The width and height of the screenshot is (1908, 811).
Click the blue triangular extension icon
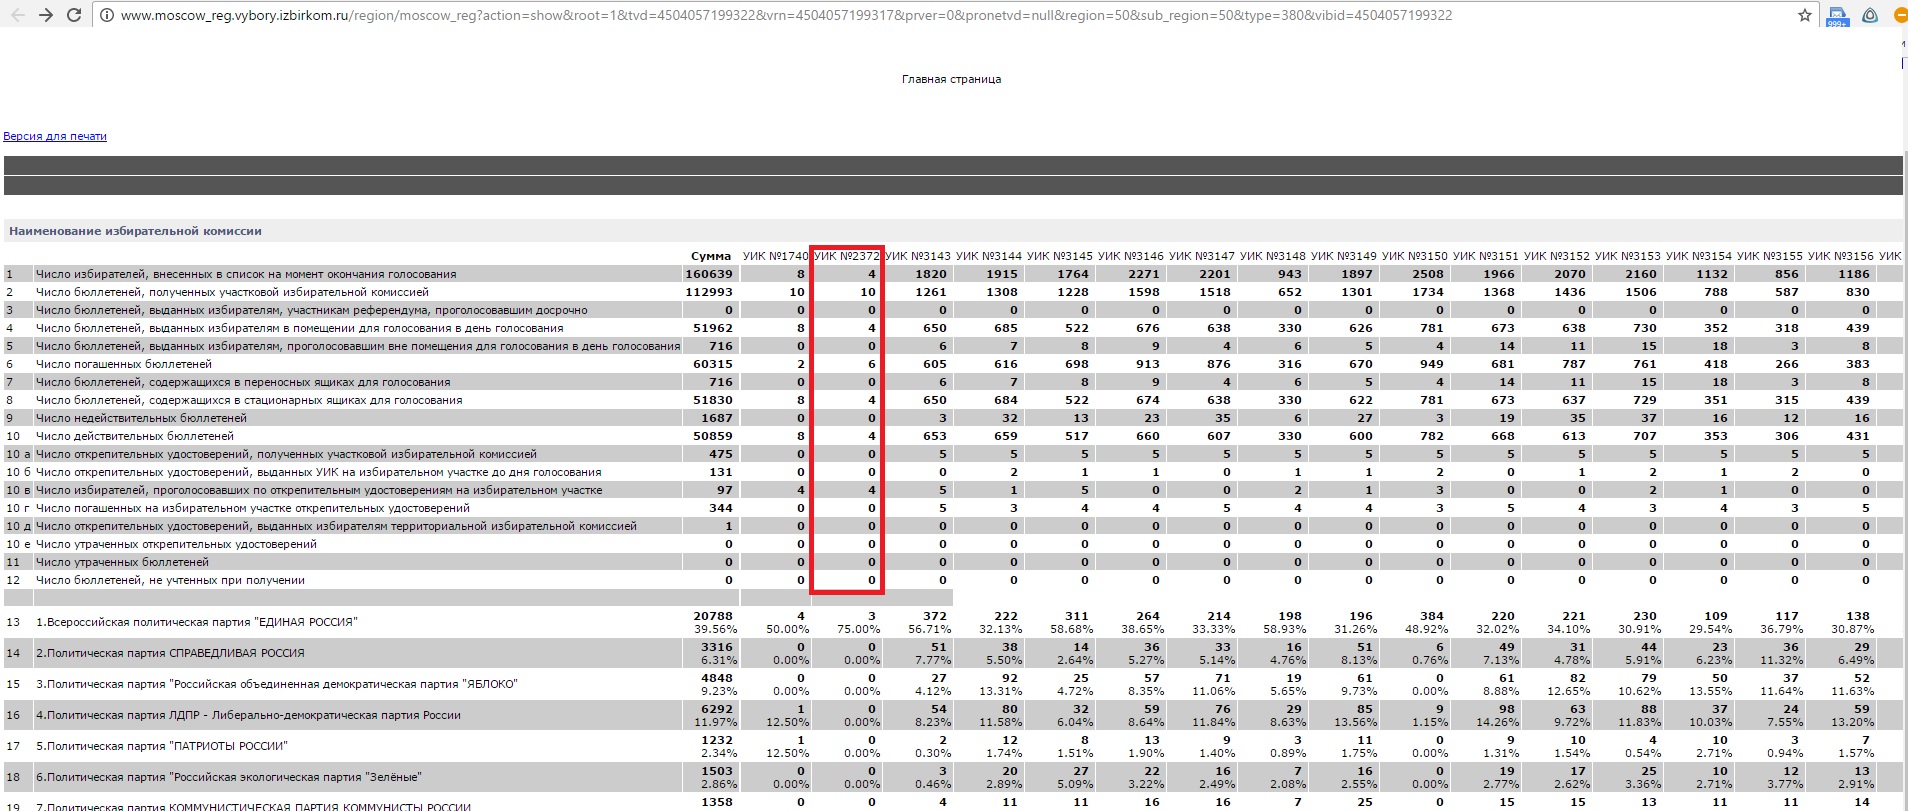pos(1870,16)
